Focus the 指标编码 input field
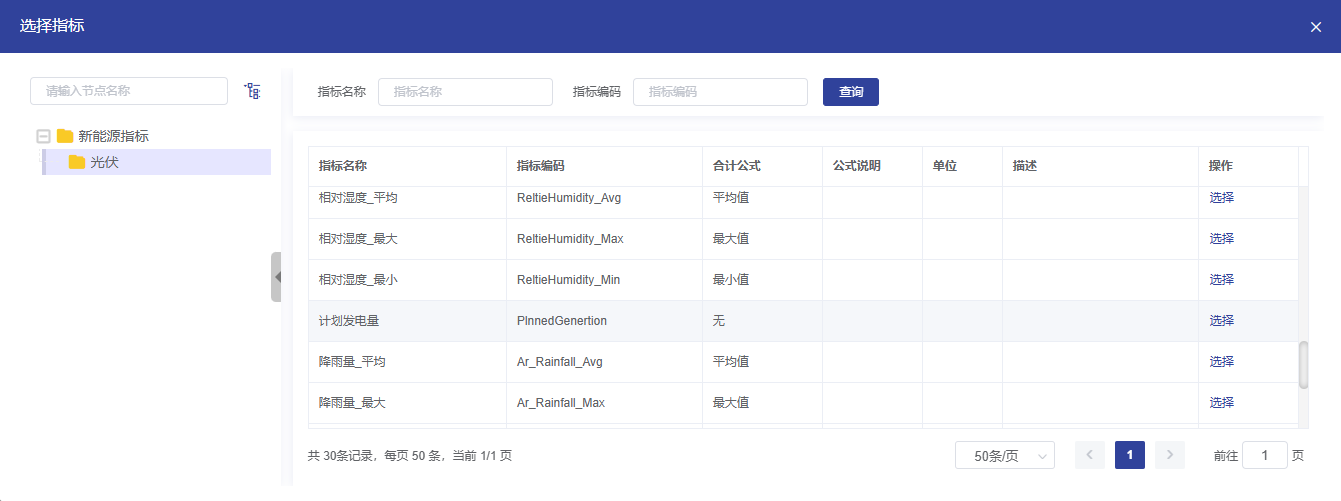This screenshot has width=1341, height=501. 720,92
